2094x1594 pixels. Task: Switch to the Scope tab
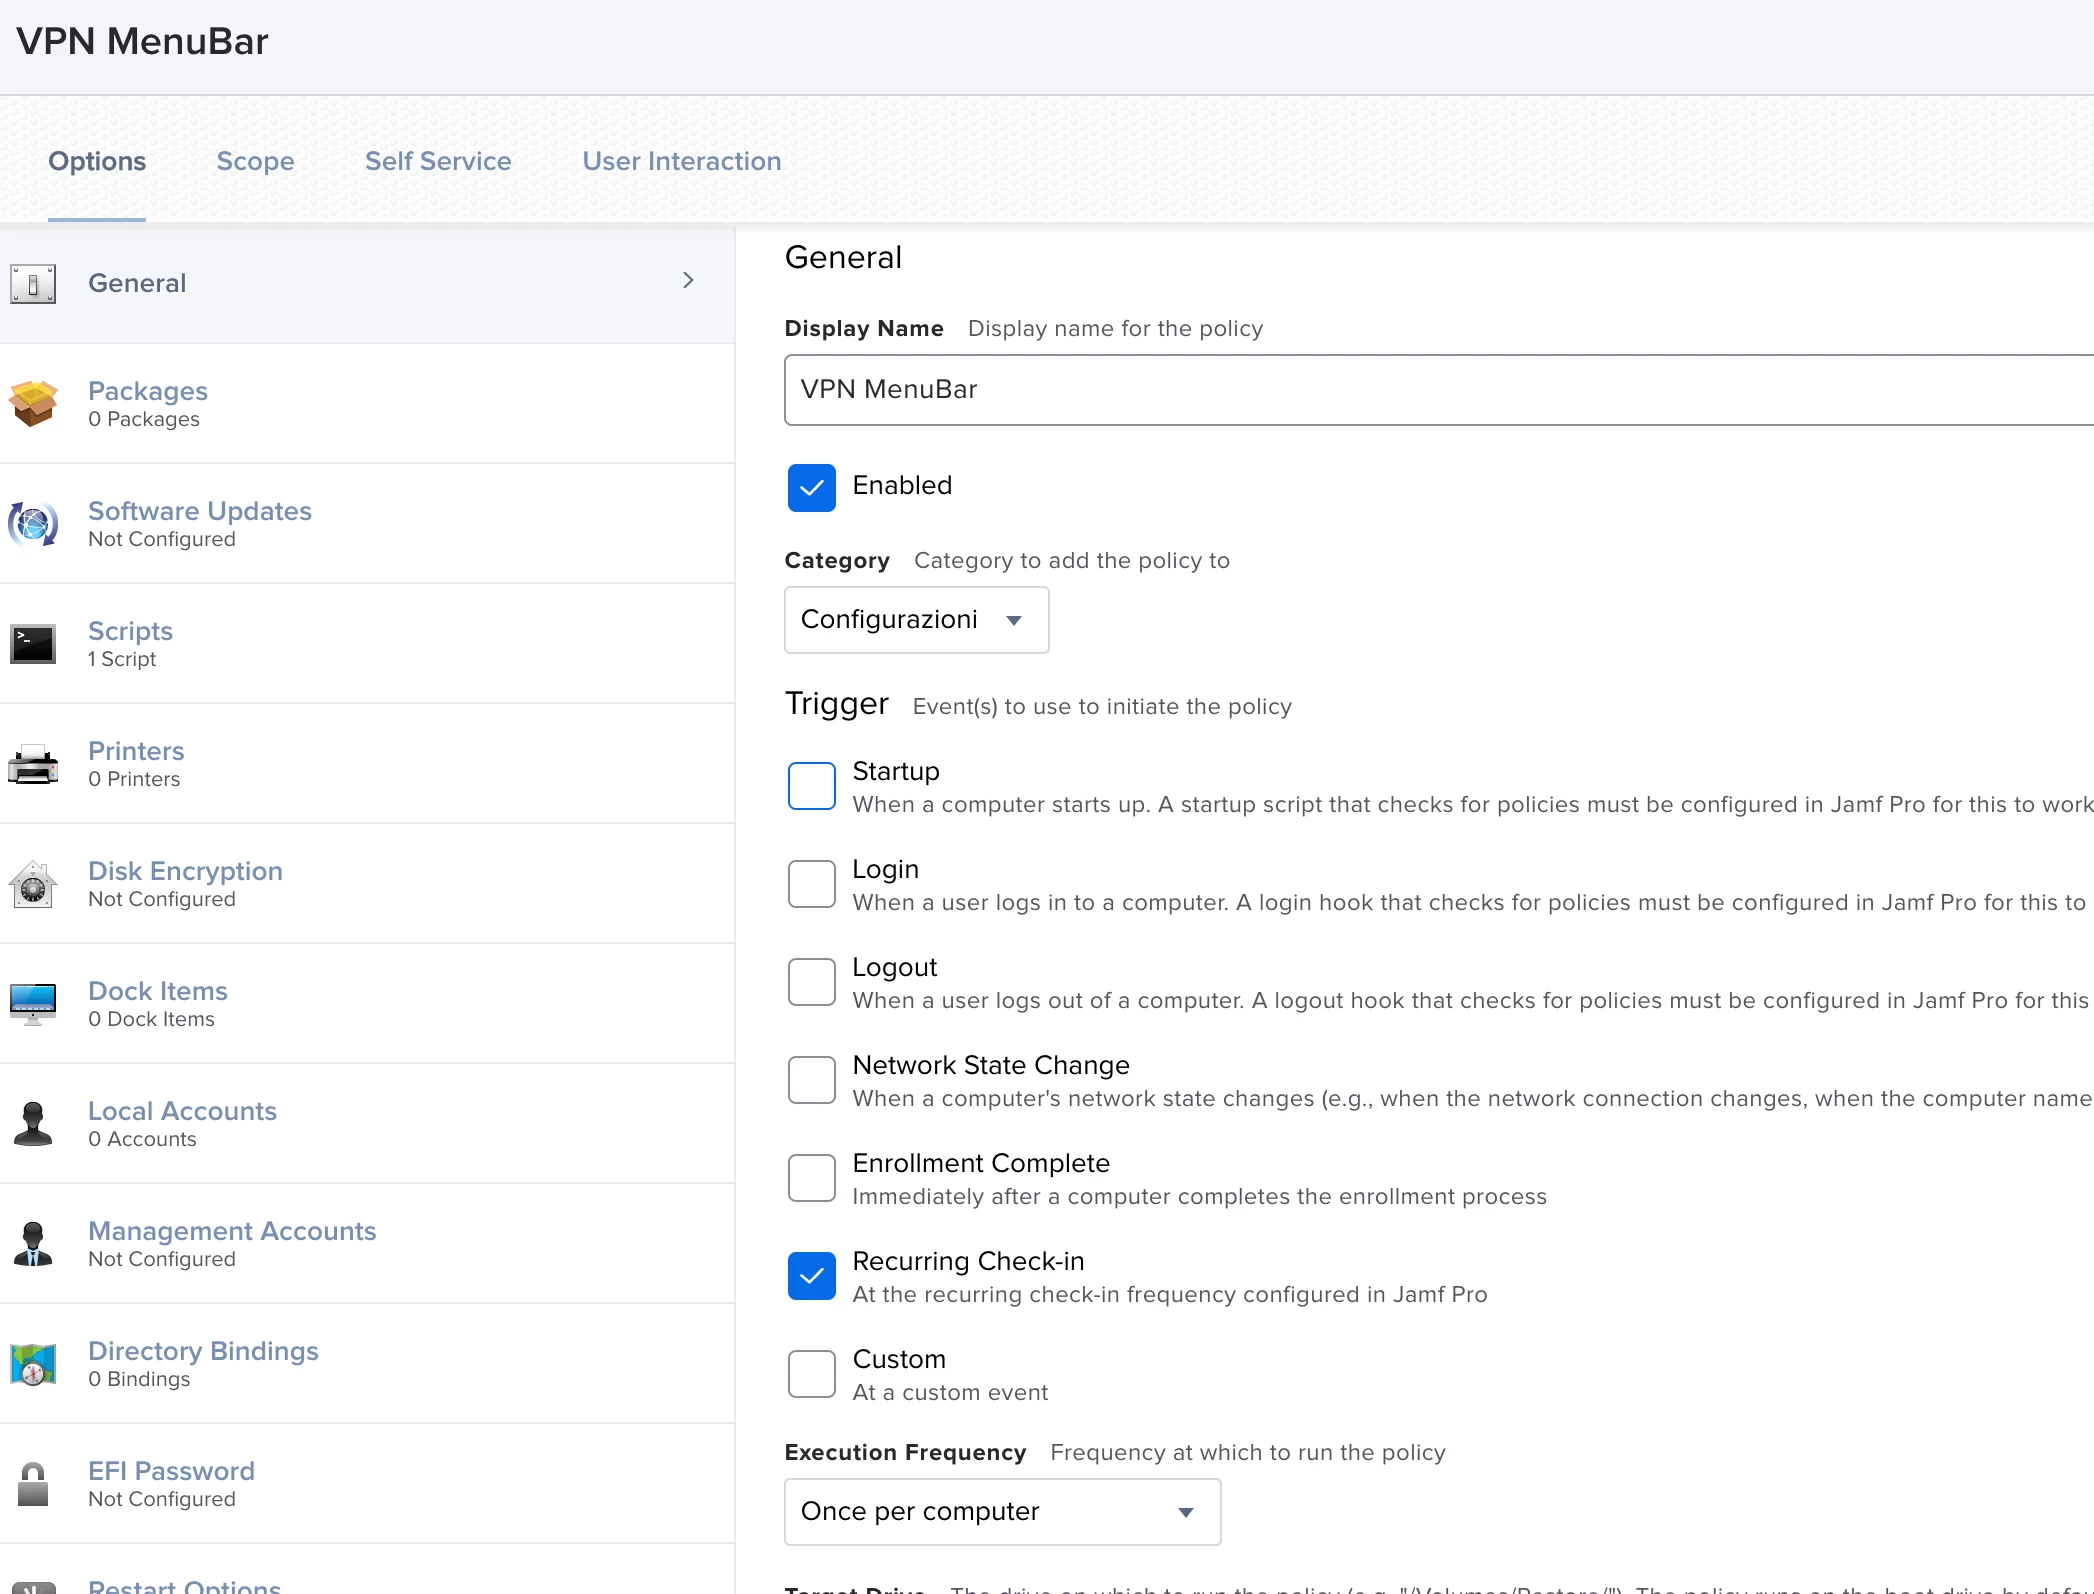pos(255,161)
